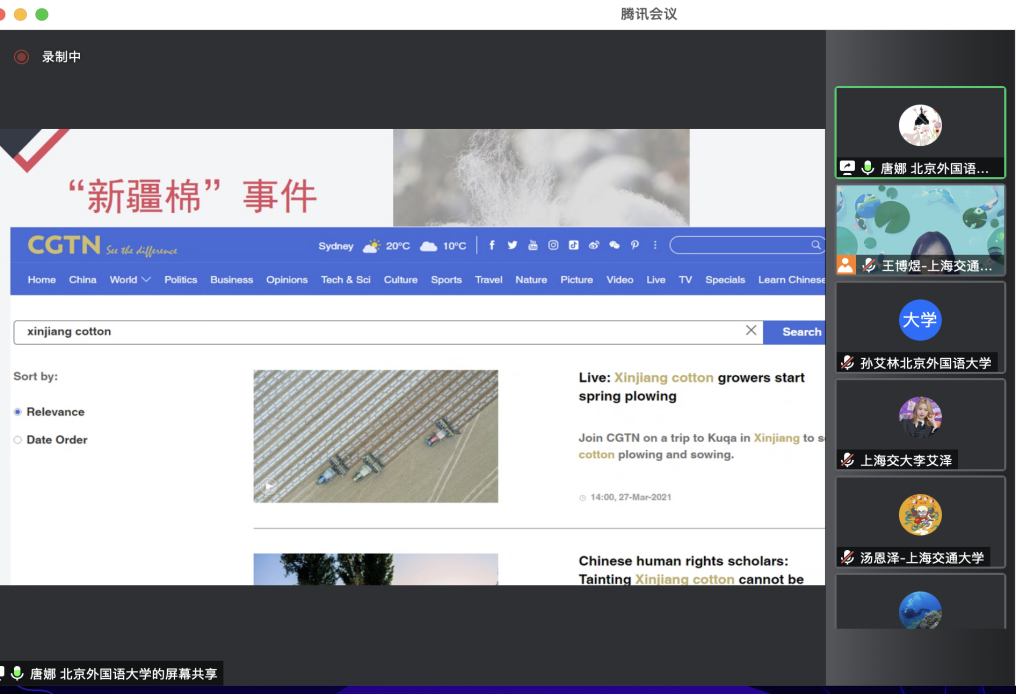Image resolution: width=1016 pixels, height=694 pixels.
Task: Click the muted mic icon beside 上海交大李艾泽
Action: click(848, 460)
